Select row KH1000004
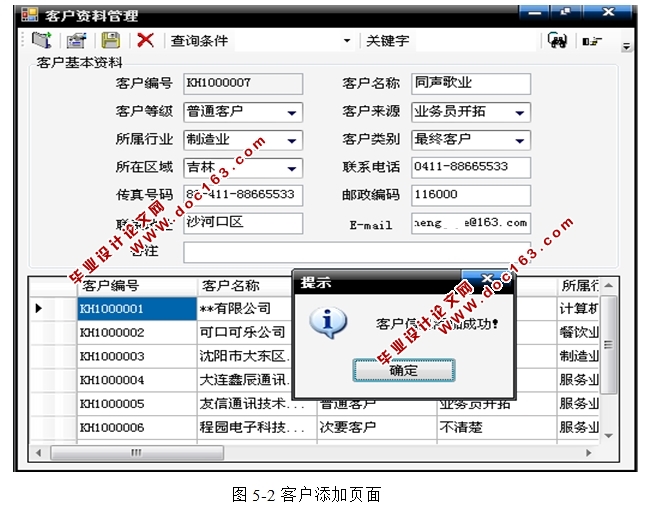Viewport: 646px width, 508px height. (x=137, y=380)
